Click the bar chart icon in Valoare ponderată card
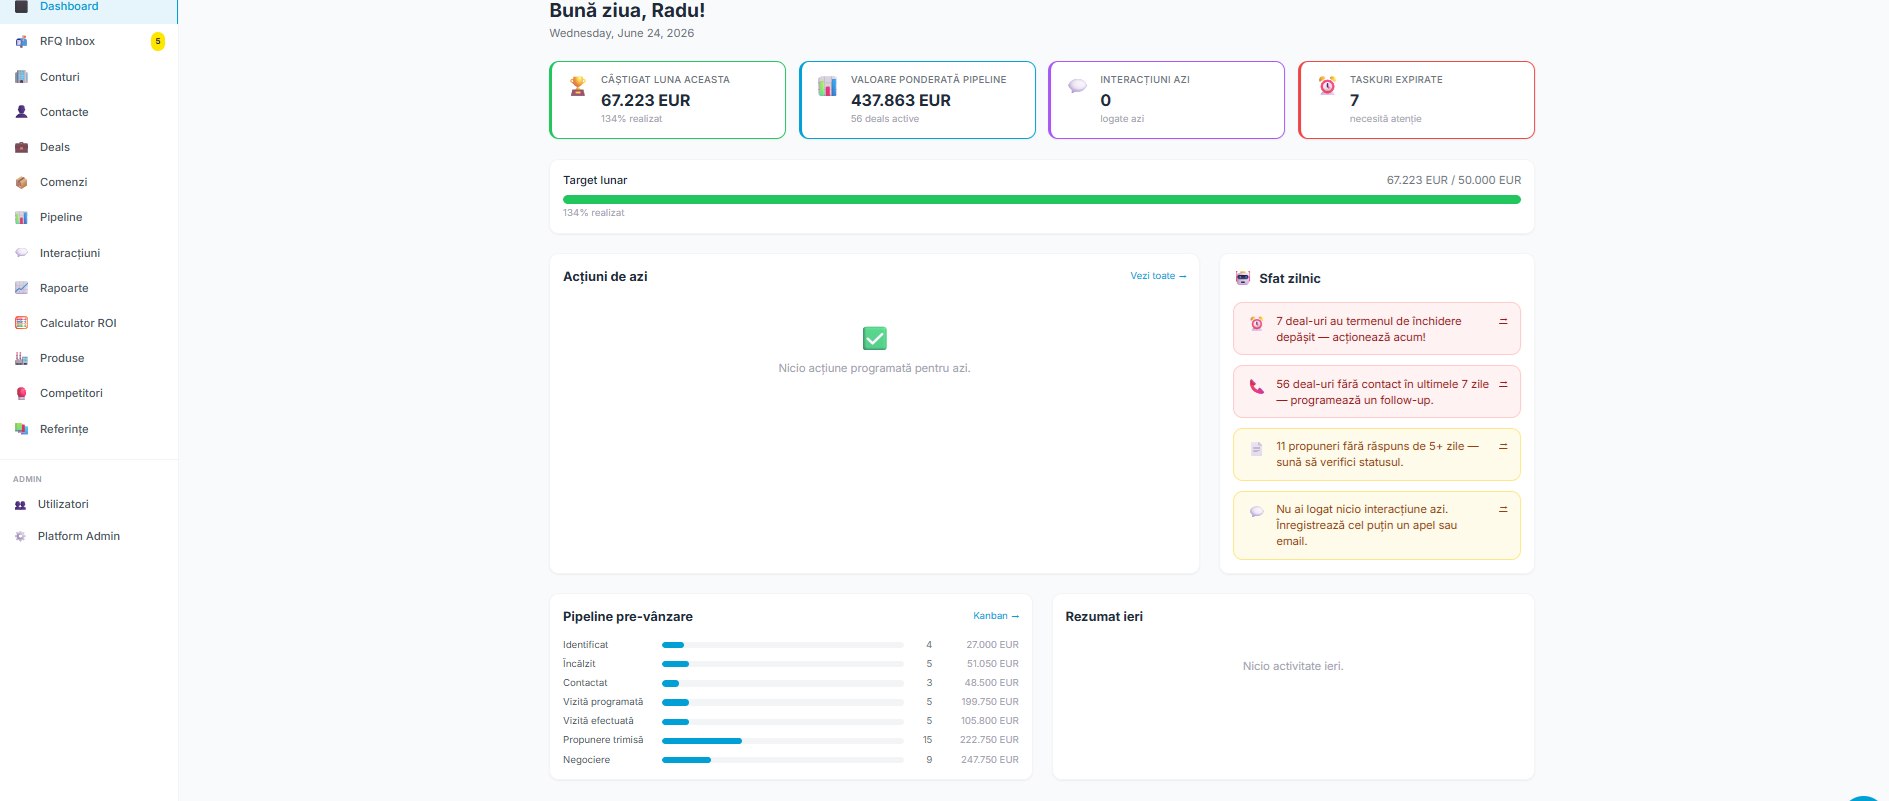The width and height of the screenshot is (1889, 801). tap(827, 86)
